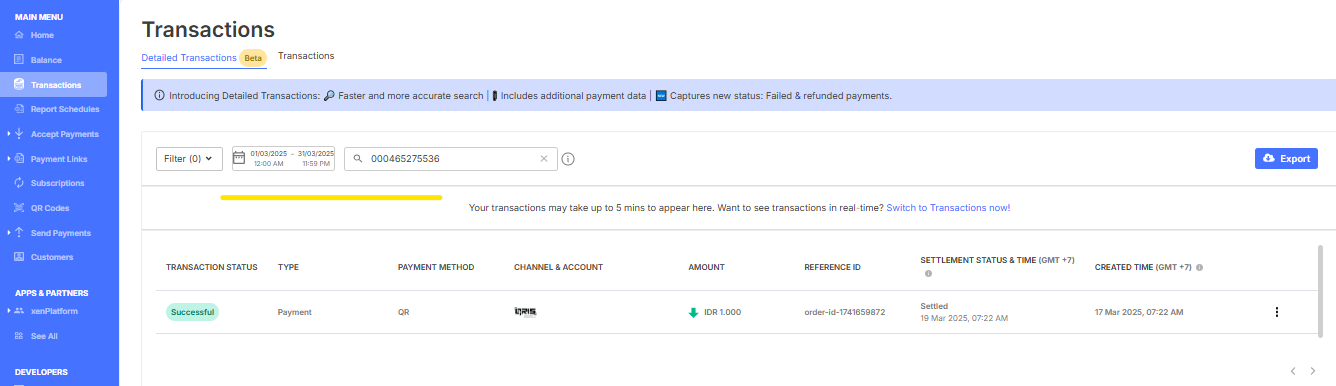Viewport: 1336px width, 386px height.
Task: Click Switch to Transactions now link
Action: (948, 207)
